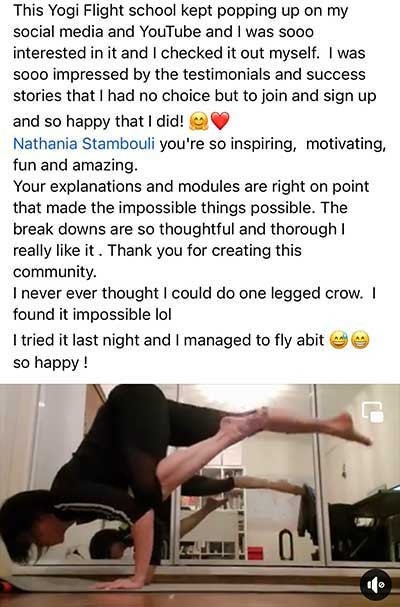Click the text "so happy !"
The image size is (400, 607).
tap(50, 363)
